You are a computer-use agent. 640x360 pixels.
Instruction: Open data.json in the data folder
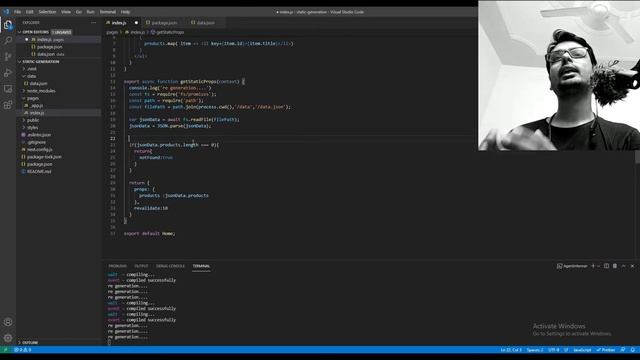pyautogui.click(x=38, y=83)
